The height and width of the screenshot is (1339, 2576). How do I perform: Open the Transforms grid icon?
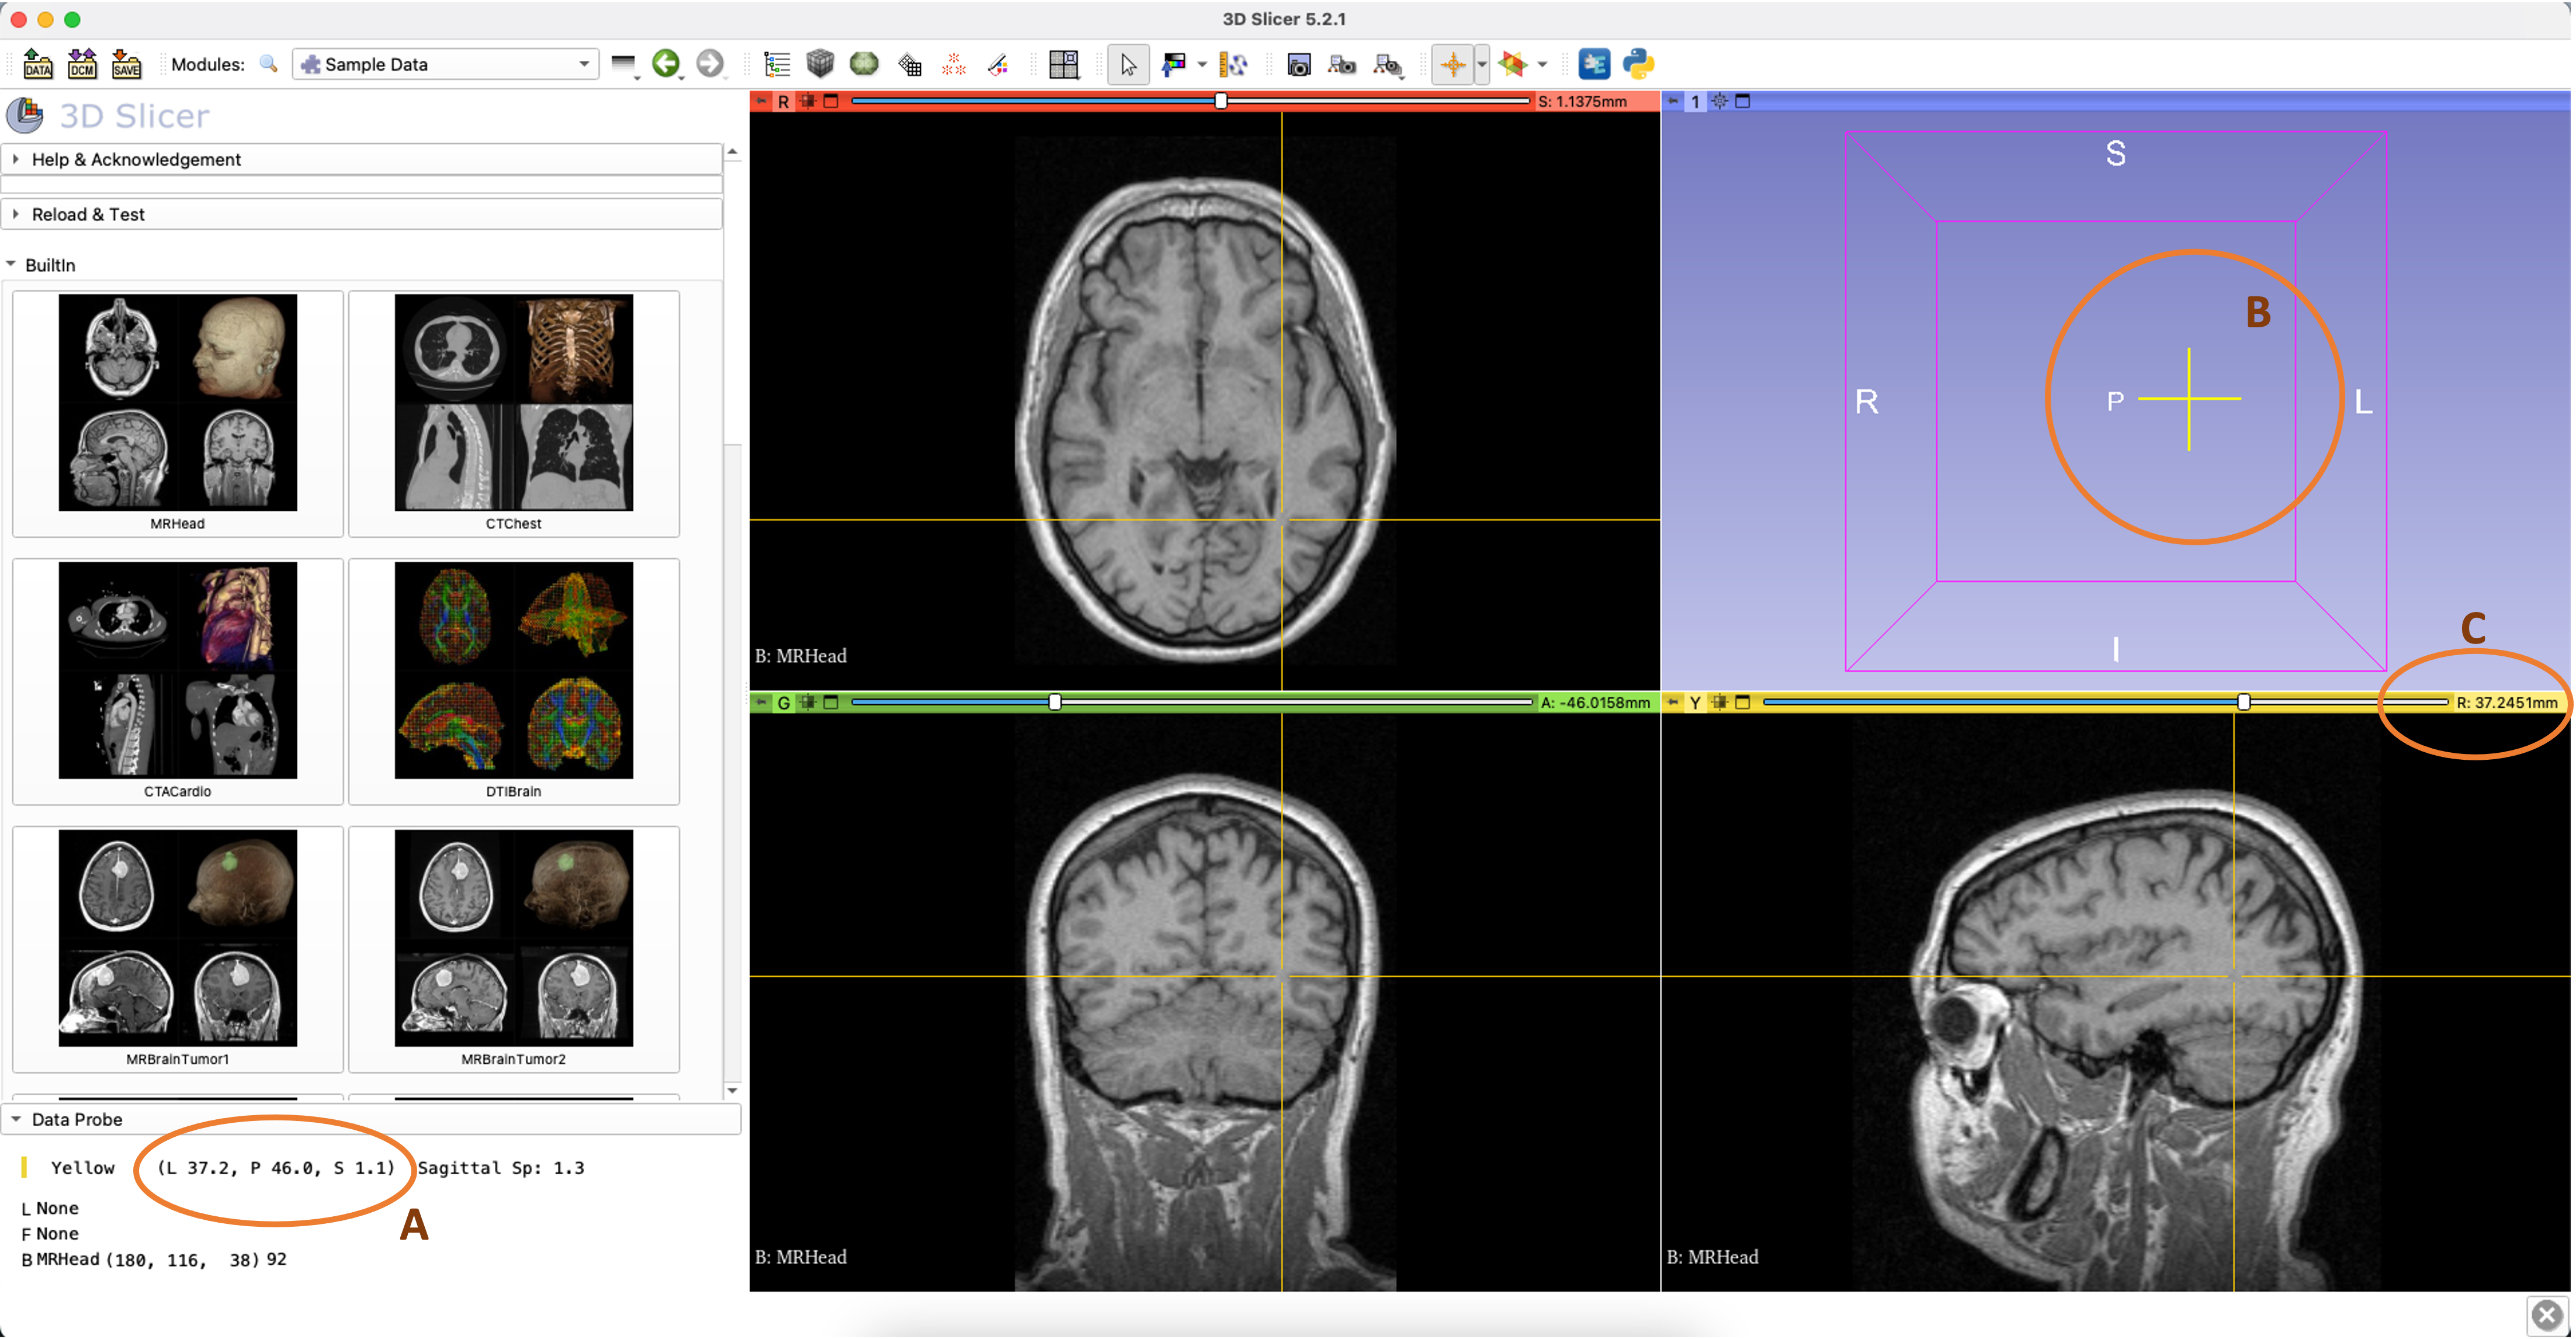909,64
